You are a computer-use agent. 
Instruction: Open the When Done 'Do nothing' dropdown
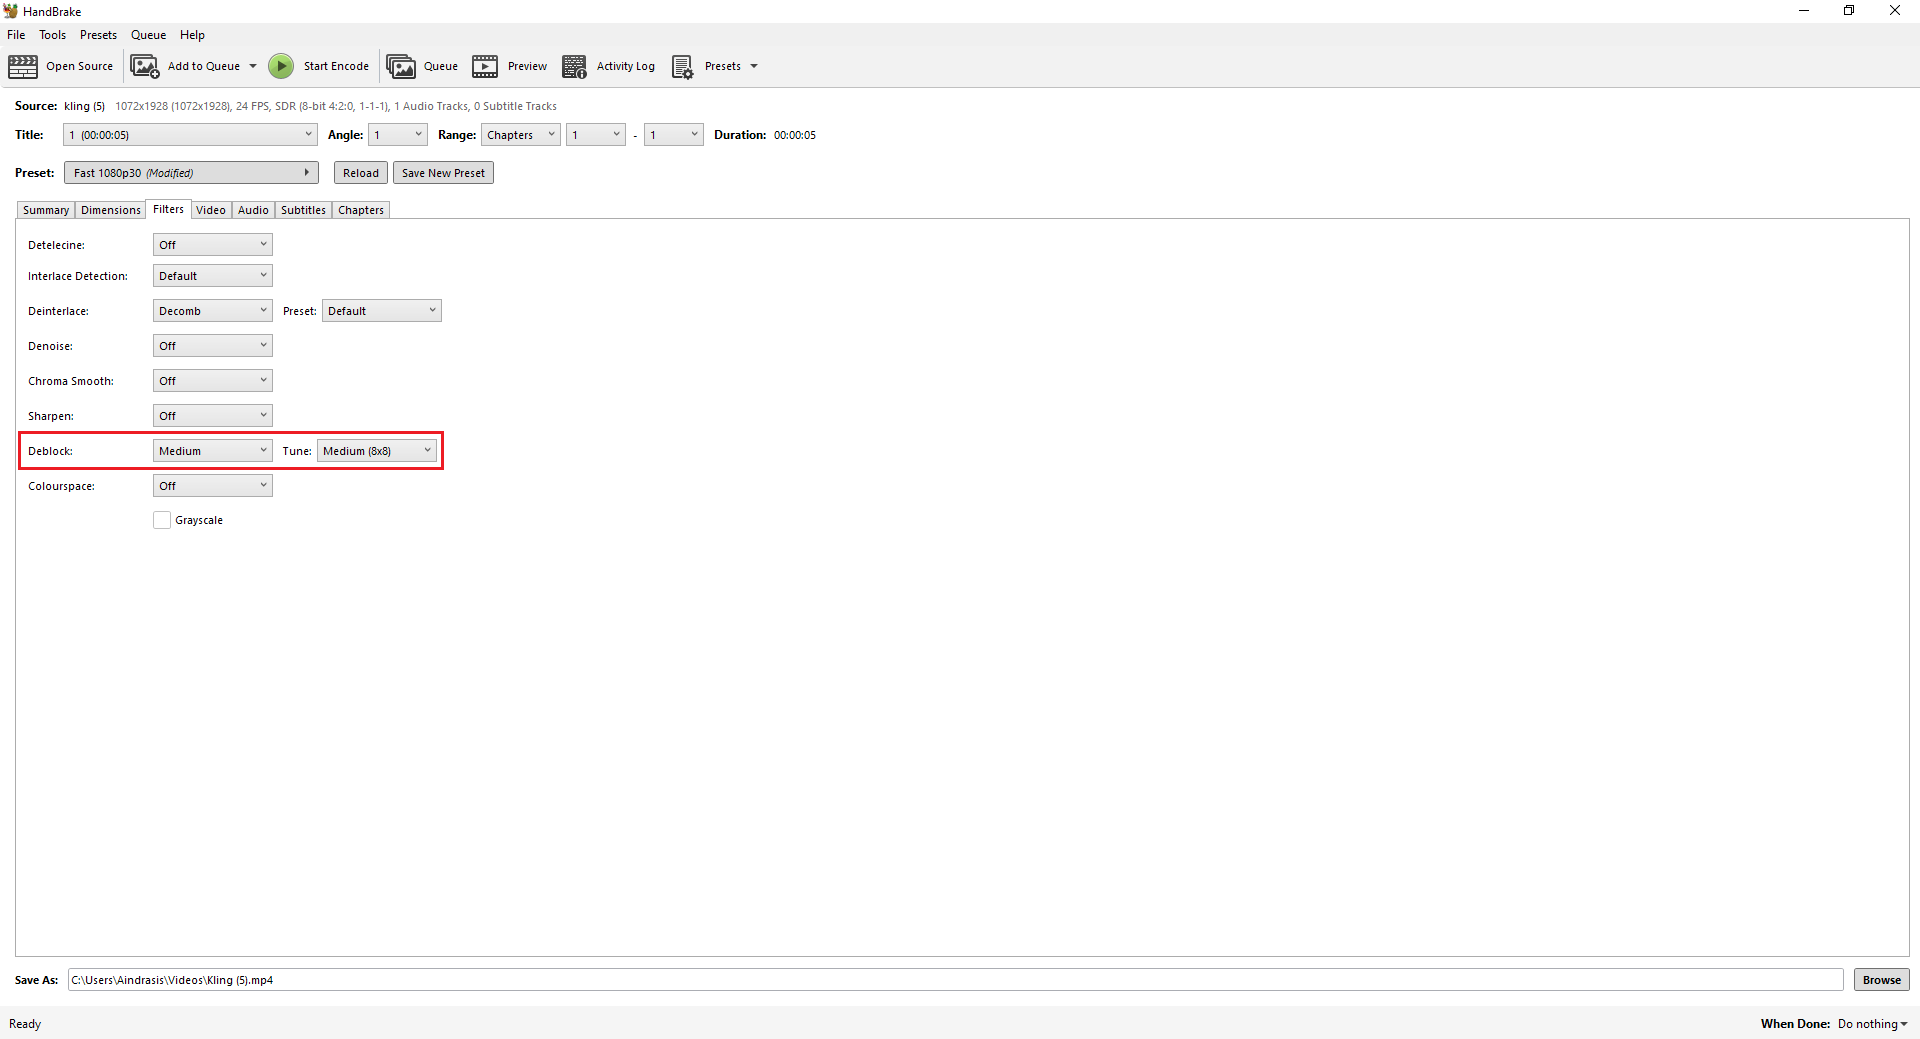tap(1873, 1024)
